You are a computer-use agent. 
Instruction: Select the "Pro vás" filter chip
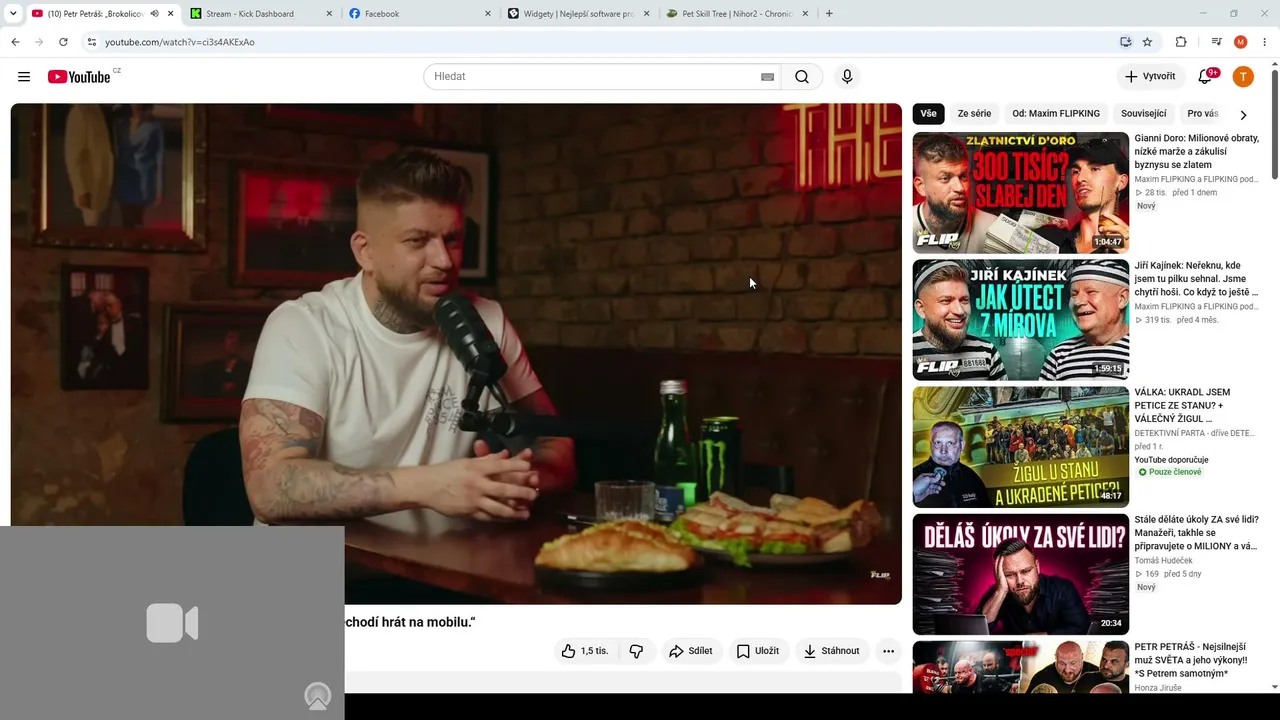point(1203,114)
